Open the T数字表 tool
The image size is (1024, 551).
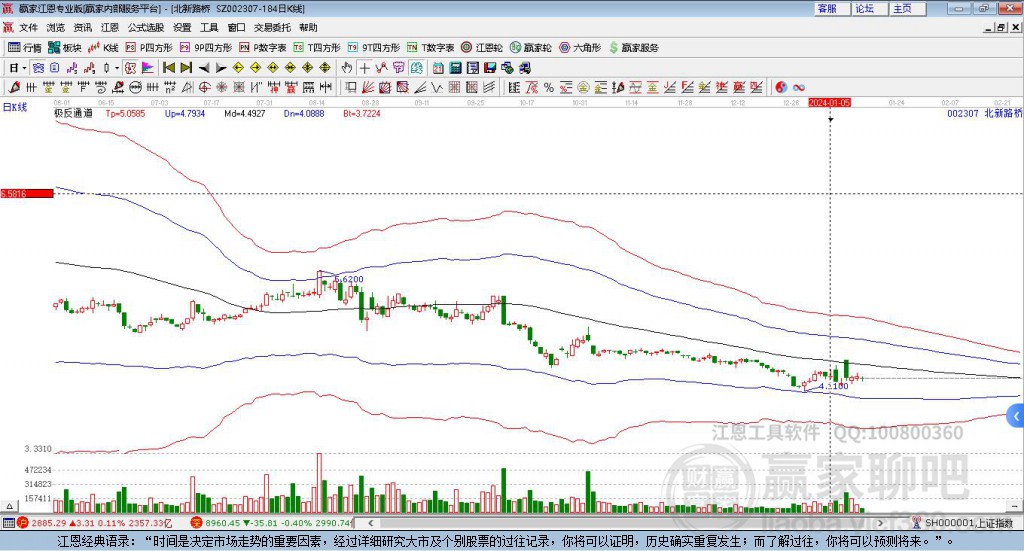[430, 48]
